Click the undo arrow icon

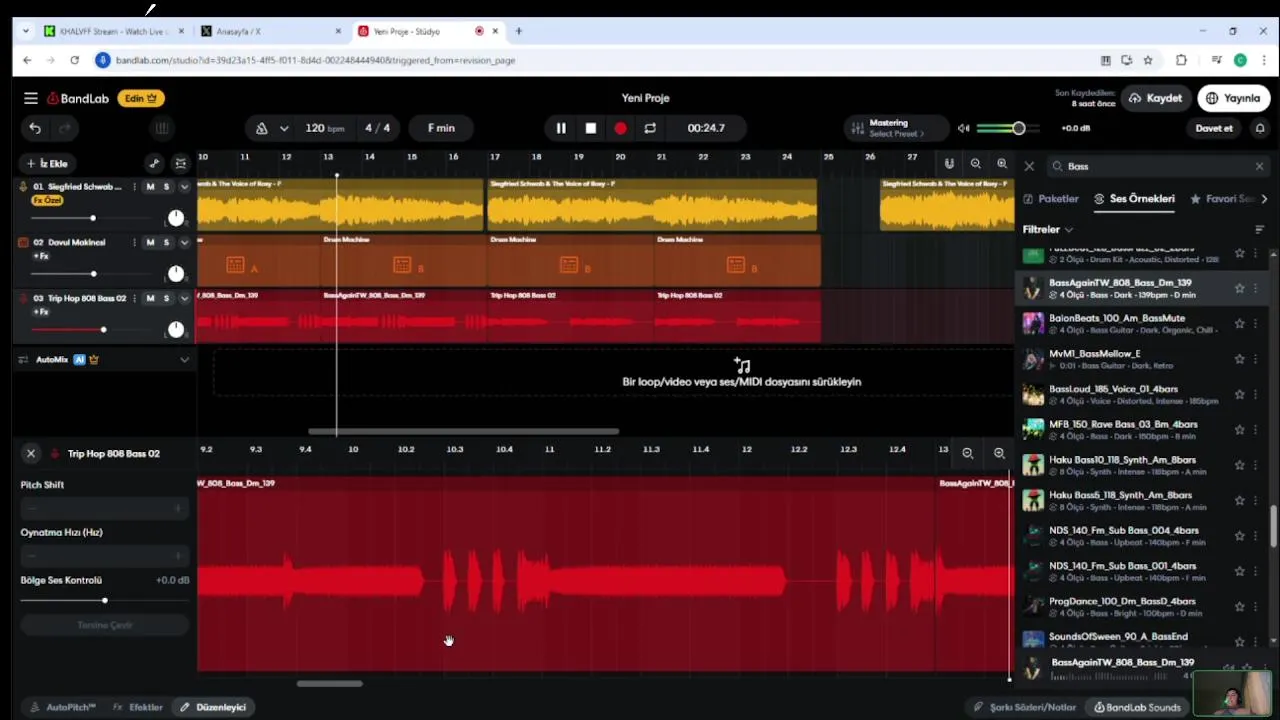(35, 128)
